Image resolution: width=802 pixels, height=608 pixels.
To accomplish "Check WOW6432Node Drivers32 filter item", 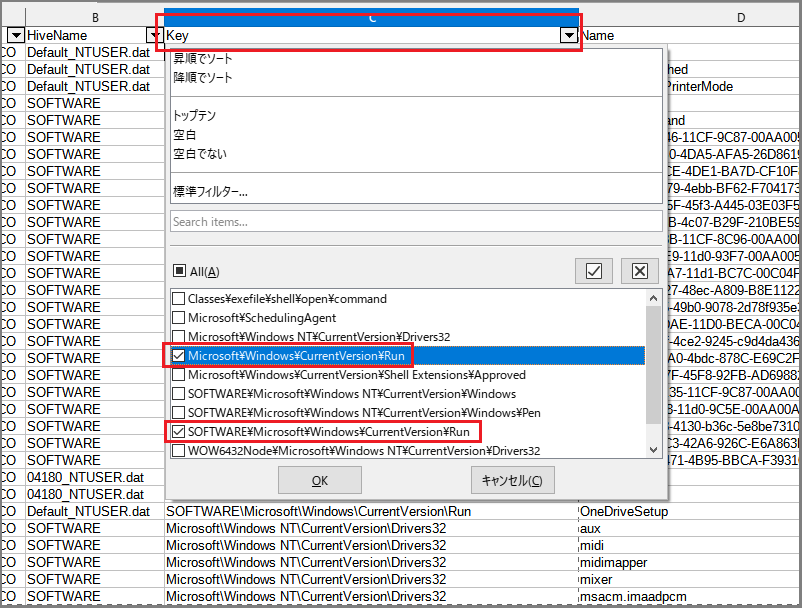I will coord(179,451).
